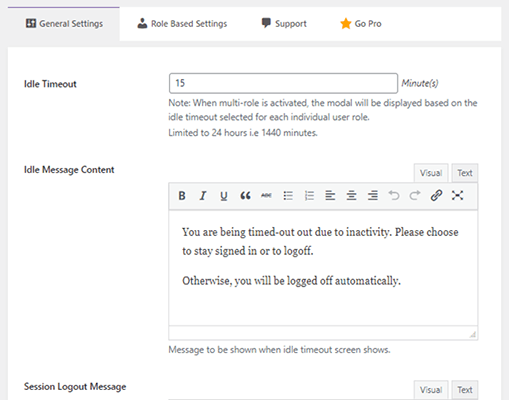This screenshot has height=400, width=509.
Task: Switch to Role Based Settings tab
Action: pyautogui.click(x=182, y=24)
